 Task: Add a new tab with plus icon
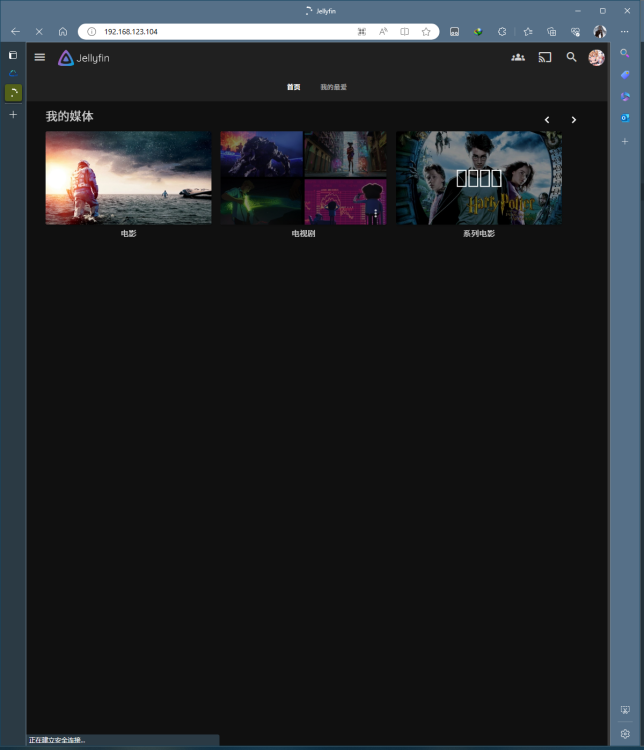tap(13, 114)
